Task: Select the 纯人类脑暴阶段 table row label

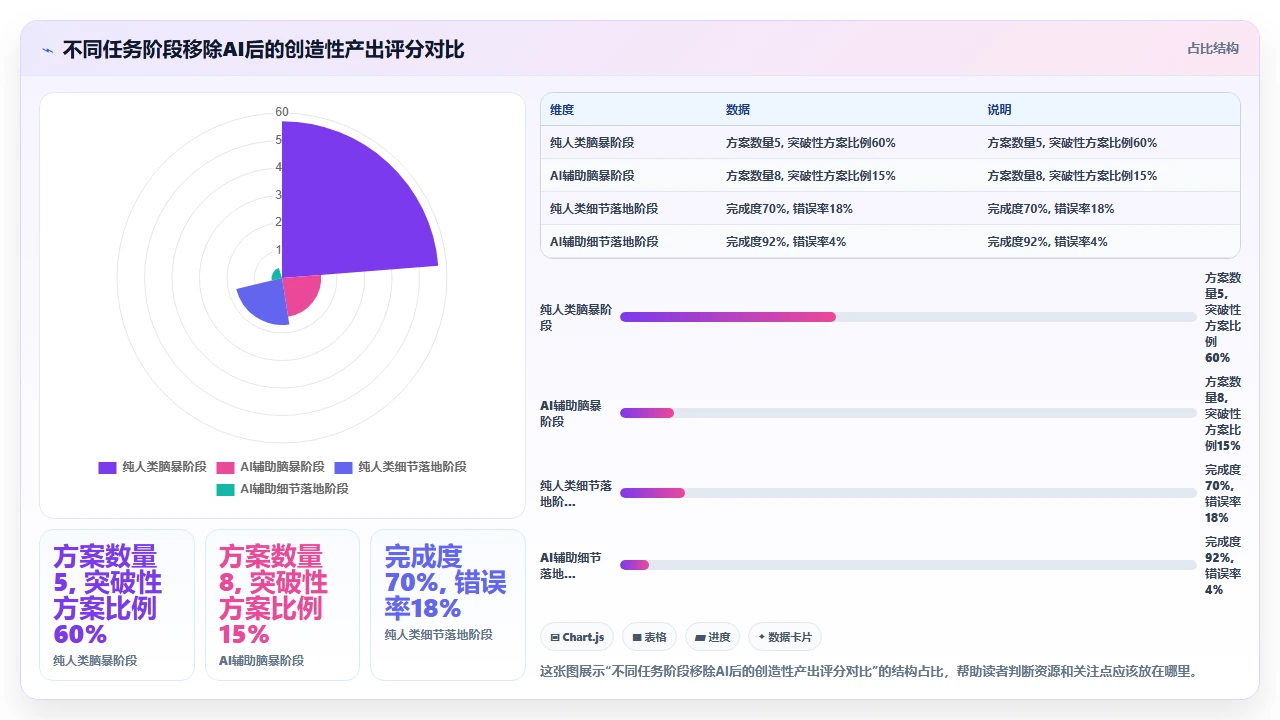Action: coord(592,143)
